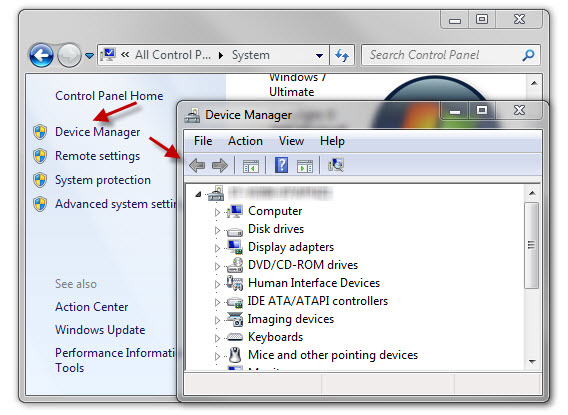Click the blue Help question mark icon
The height and width of the screenshot is (415, 568).
pyautogui.click(x=281, y=165)
